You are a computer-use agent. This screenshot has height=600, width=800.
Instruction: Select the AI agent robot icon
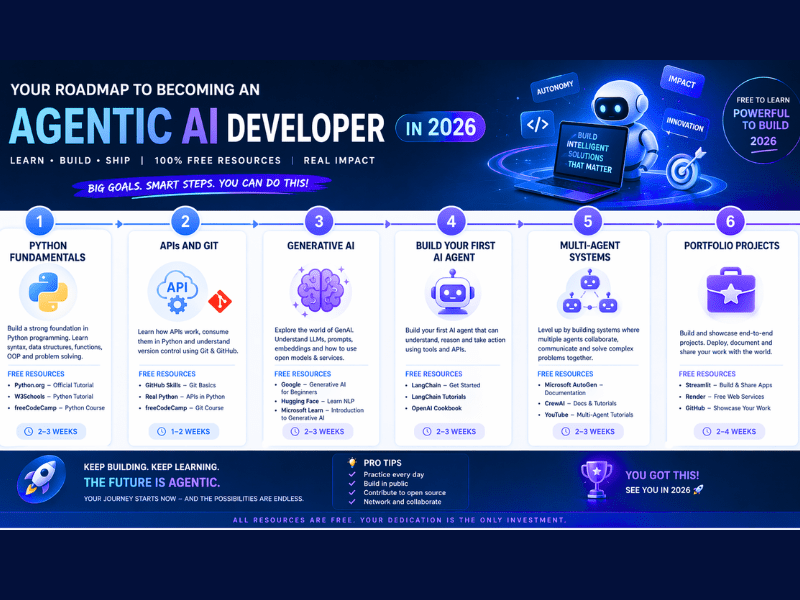click(451, 293)
